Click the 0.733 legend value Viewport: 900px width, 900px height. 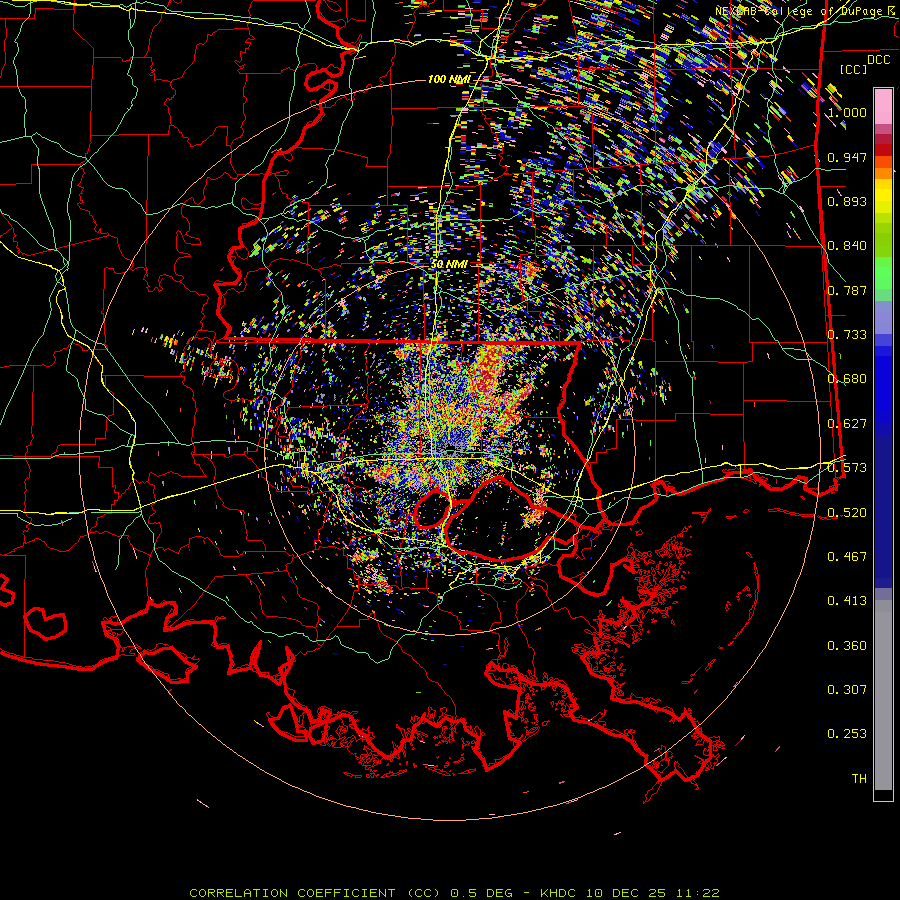point(847,335)
